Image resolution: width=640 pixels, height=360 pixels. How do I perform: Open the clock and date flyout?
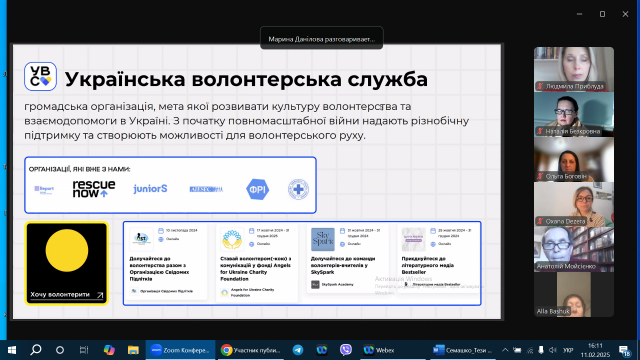tap(596, 350)
